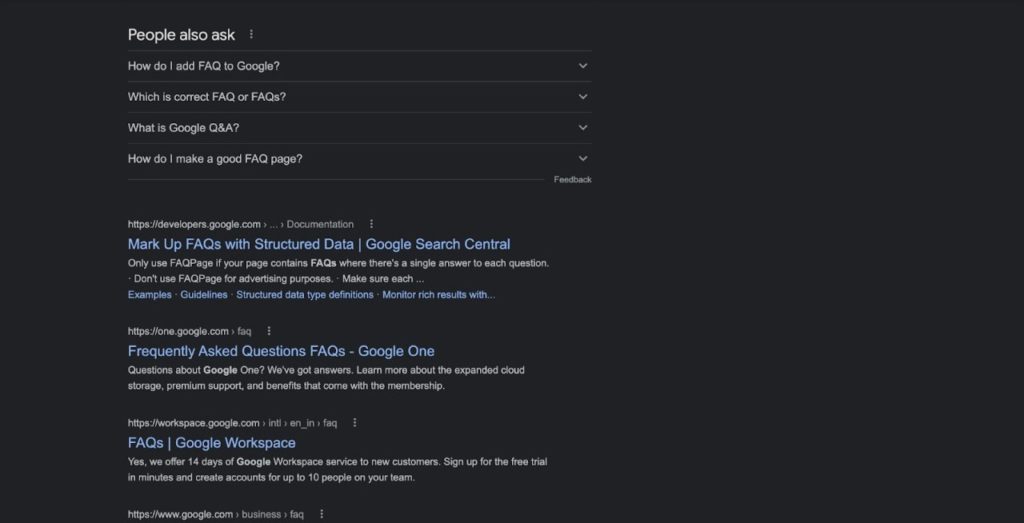1024x523 pixels.
Task: Click the https://one.google.com › faq URL
Action: [x=189, y=331]
